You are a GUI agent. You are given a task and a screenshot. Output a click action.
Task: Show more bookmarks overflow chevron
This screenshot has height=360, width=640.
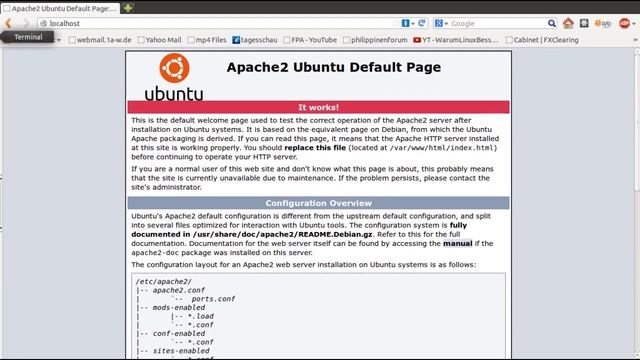pos(635,40)
